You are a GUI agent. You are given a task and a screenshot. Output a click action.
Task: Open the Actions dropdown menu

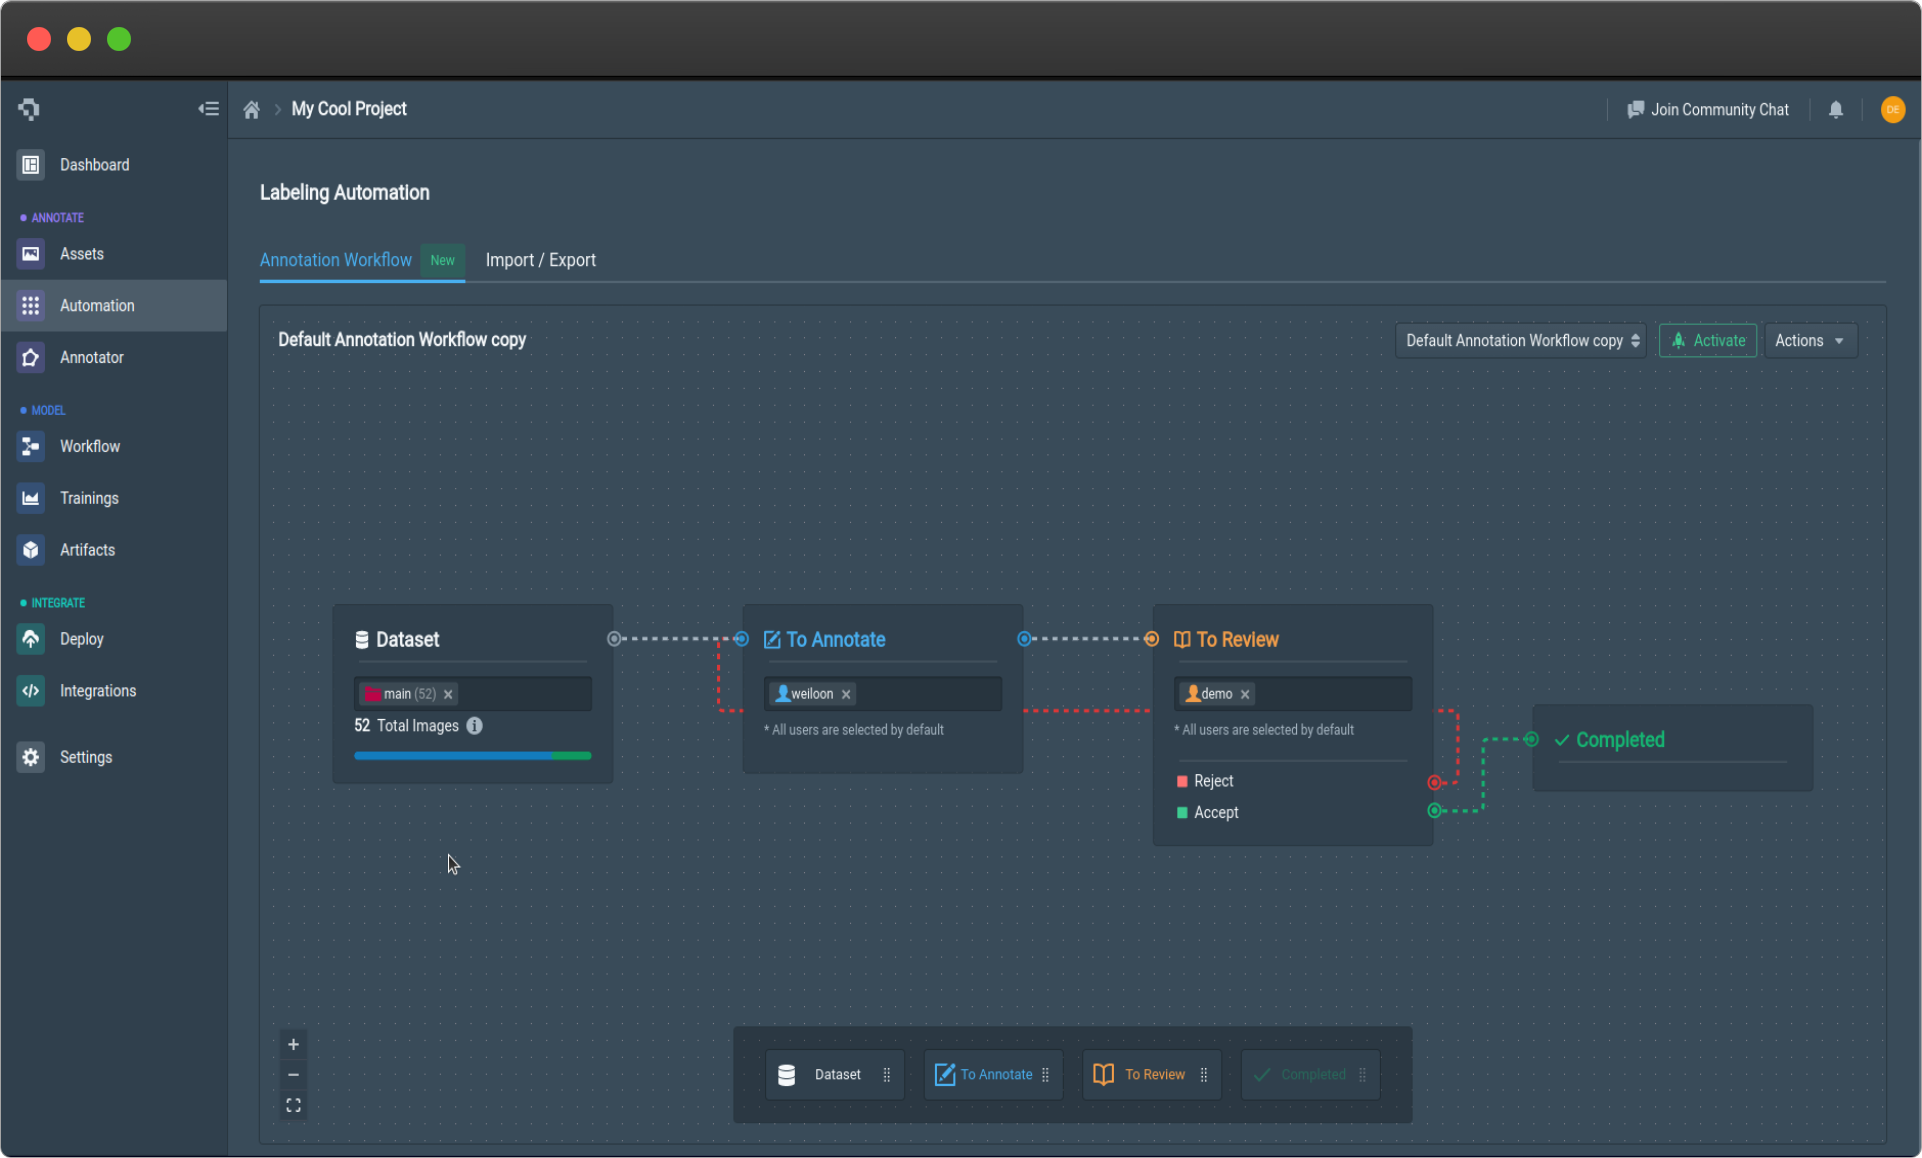click(1810, 340)
